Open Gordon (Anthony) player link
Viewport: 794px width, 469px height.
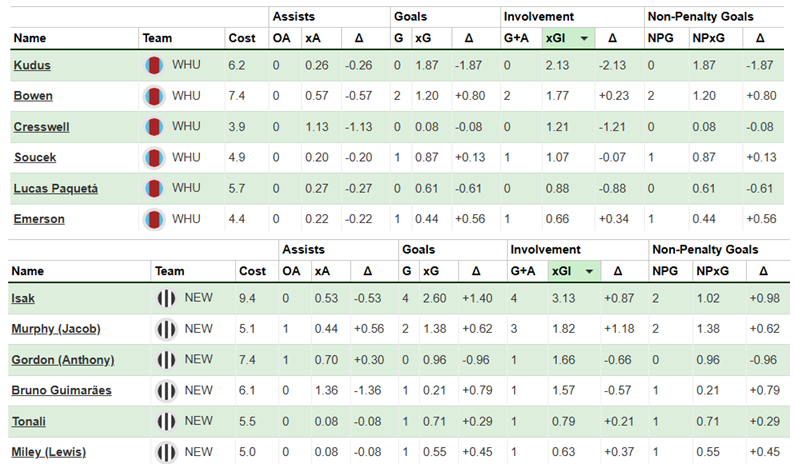(x=62, y=359)
